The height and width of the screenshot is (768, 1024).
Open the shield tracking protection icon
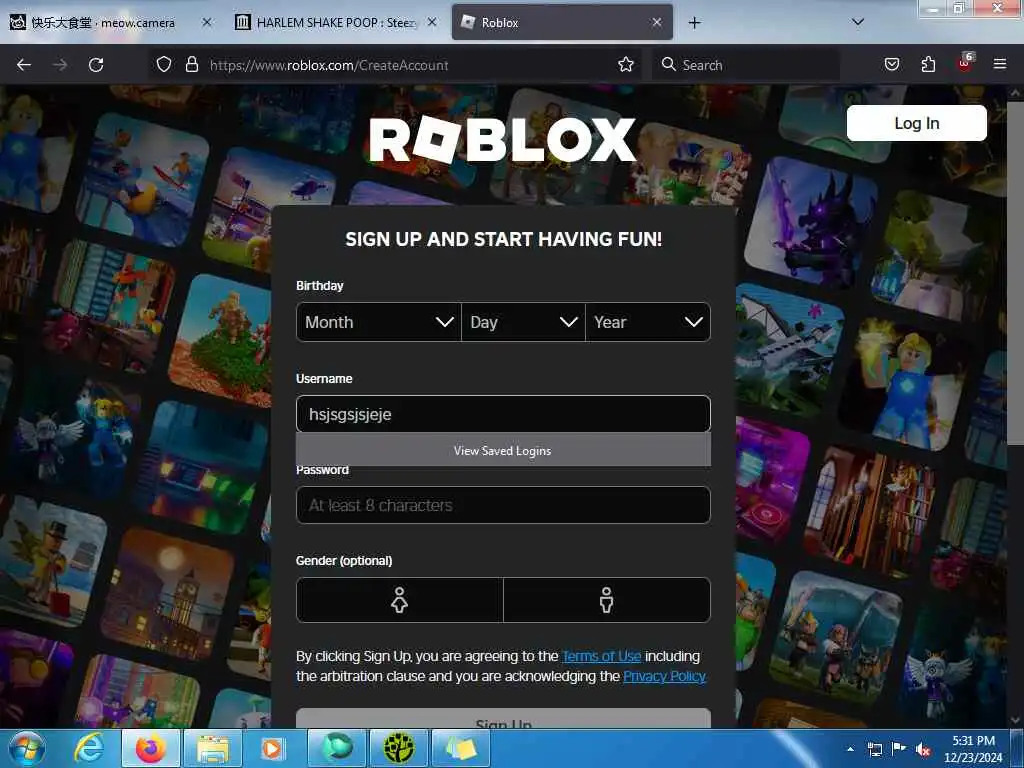[164, 65]
